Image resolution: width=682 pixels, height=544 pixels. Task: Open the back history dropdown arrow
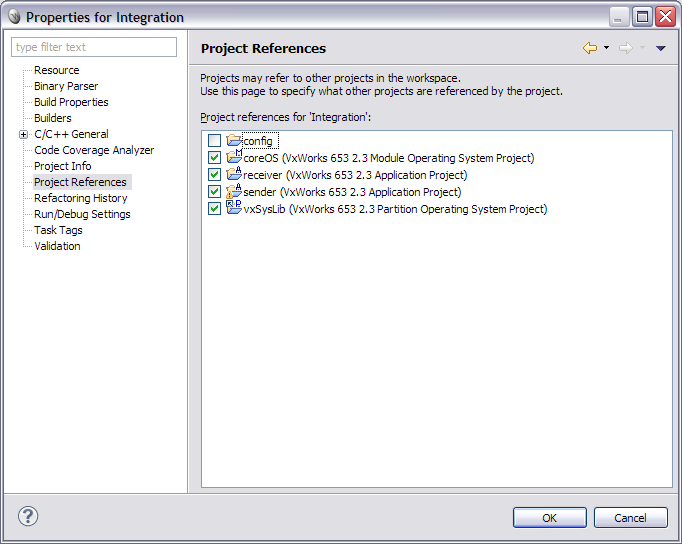(606, 48)
